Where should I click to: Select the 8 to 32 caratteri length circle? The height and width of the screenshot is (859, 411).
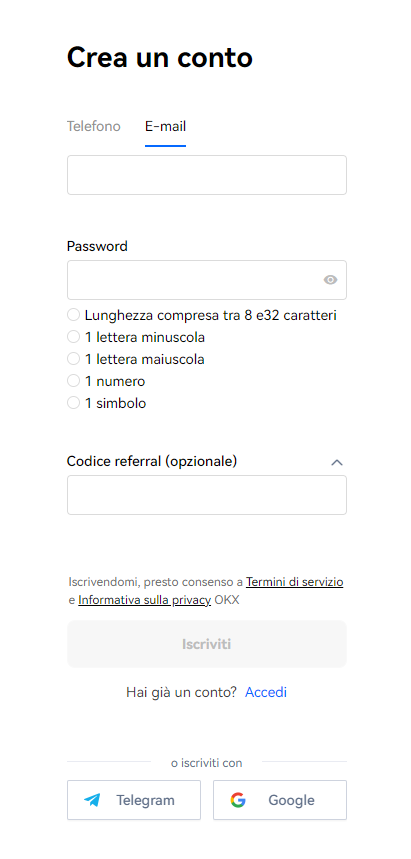[x=73, y=315]
